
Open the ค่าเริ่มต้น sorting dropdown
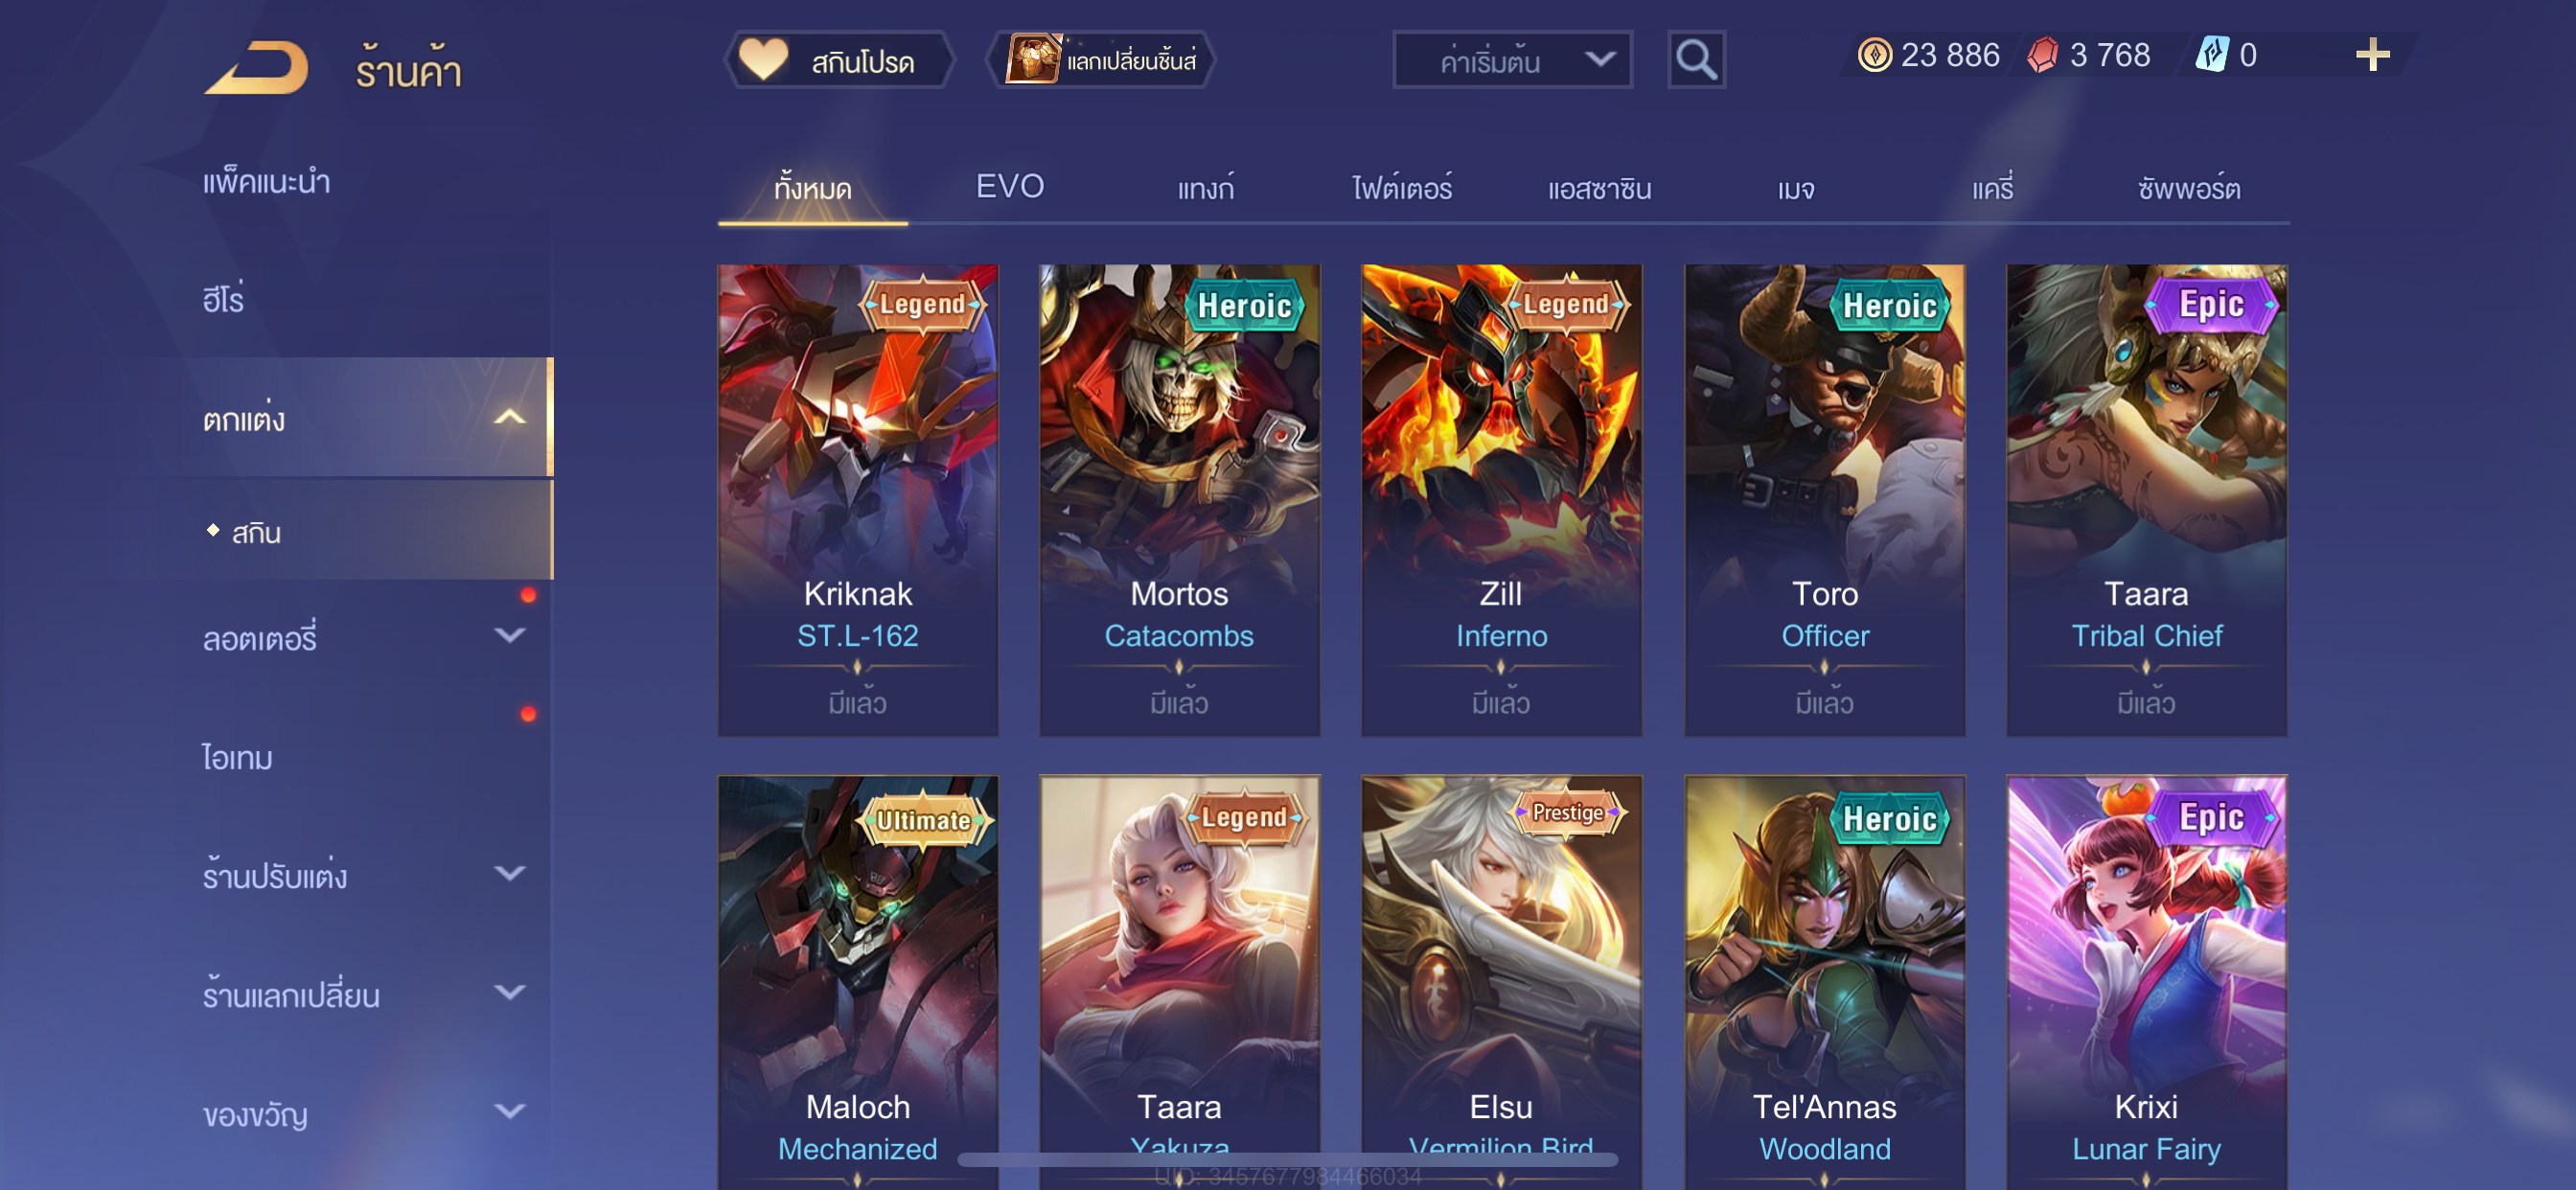click(1512, 61)
